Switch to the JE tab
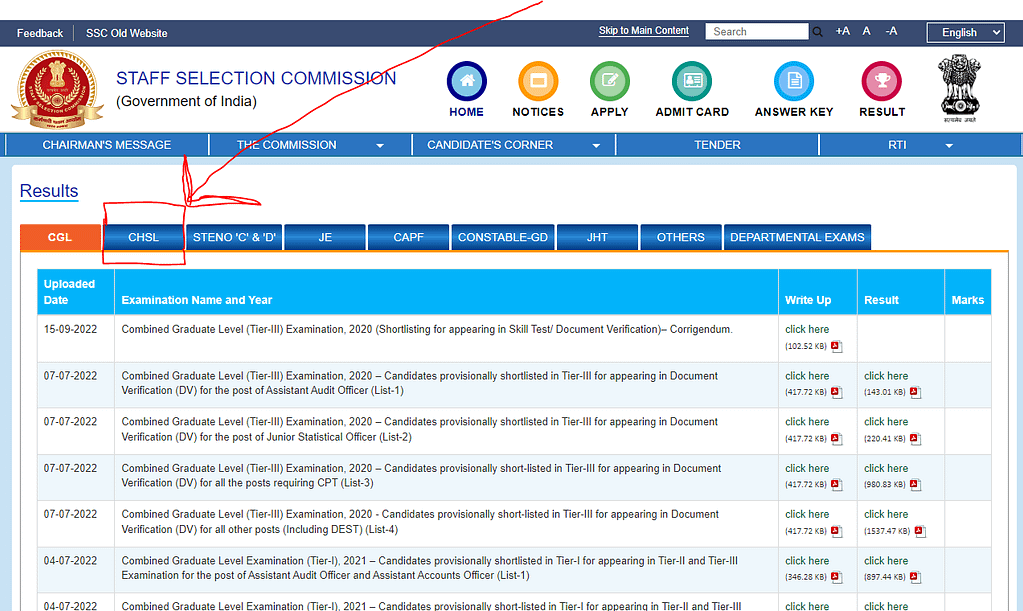Image resolution: width=1023 pixels, height=611 pixels. 325,237
